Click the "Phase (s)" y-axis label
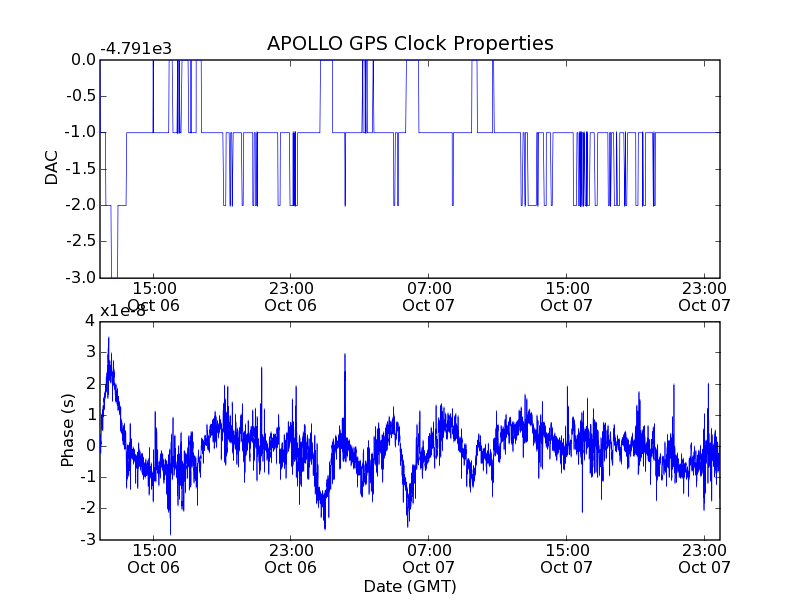 point(67,430)
